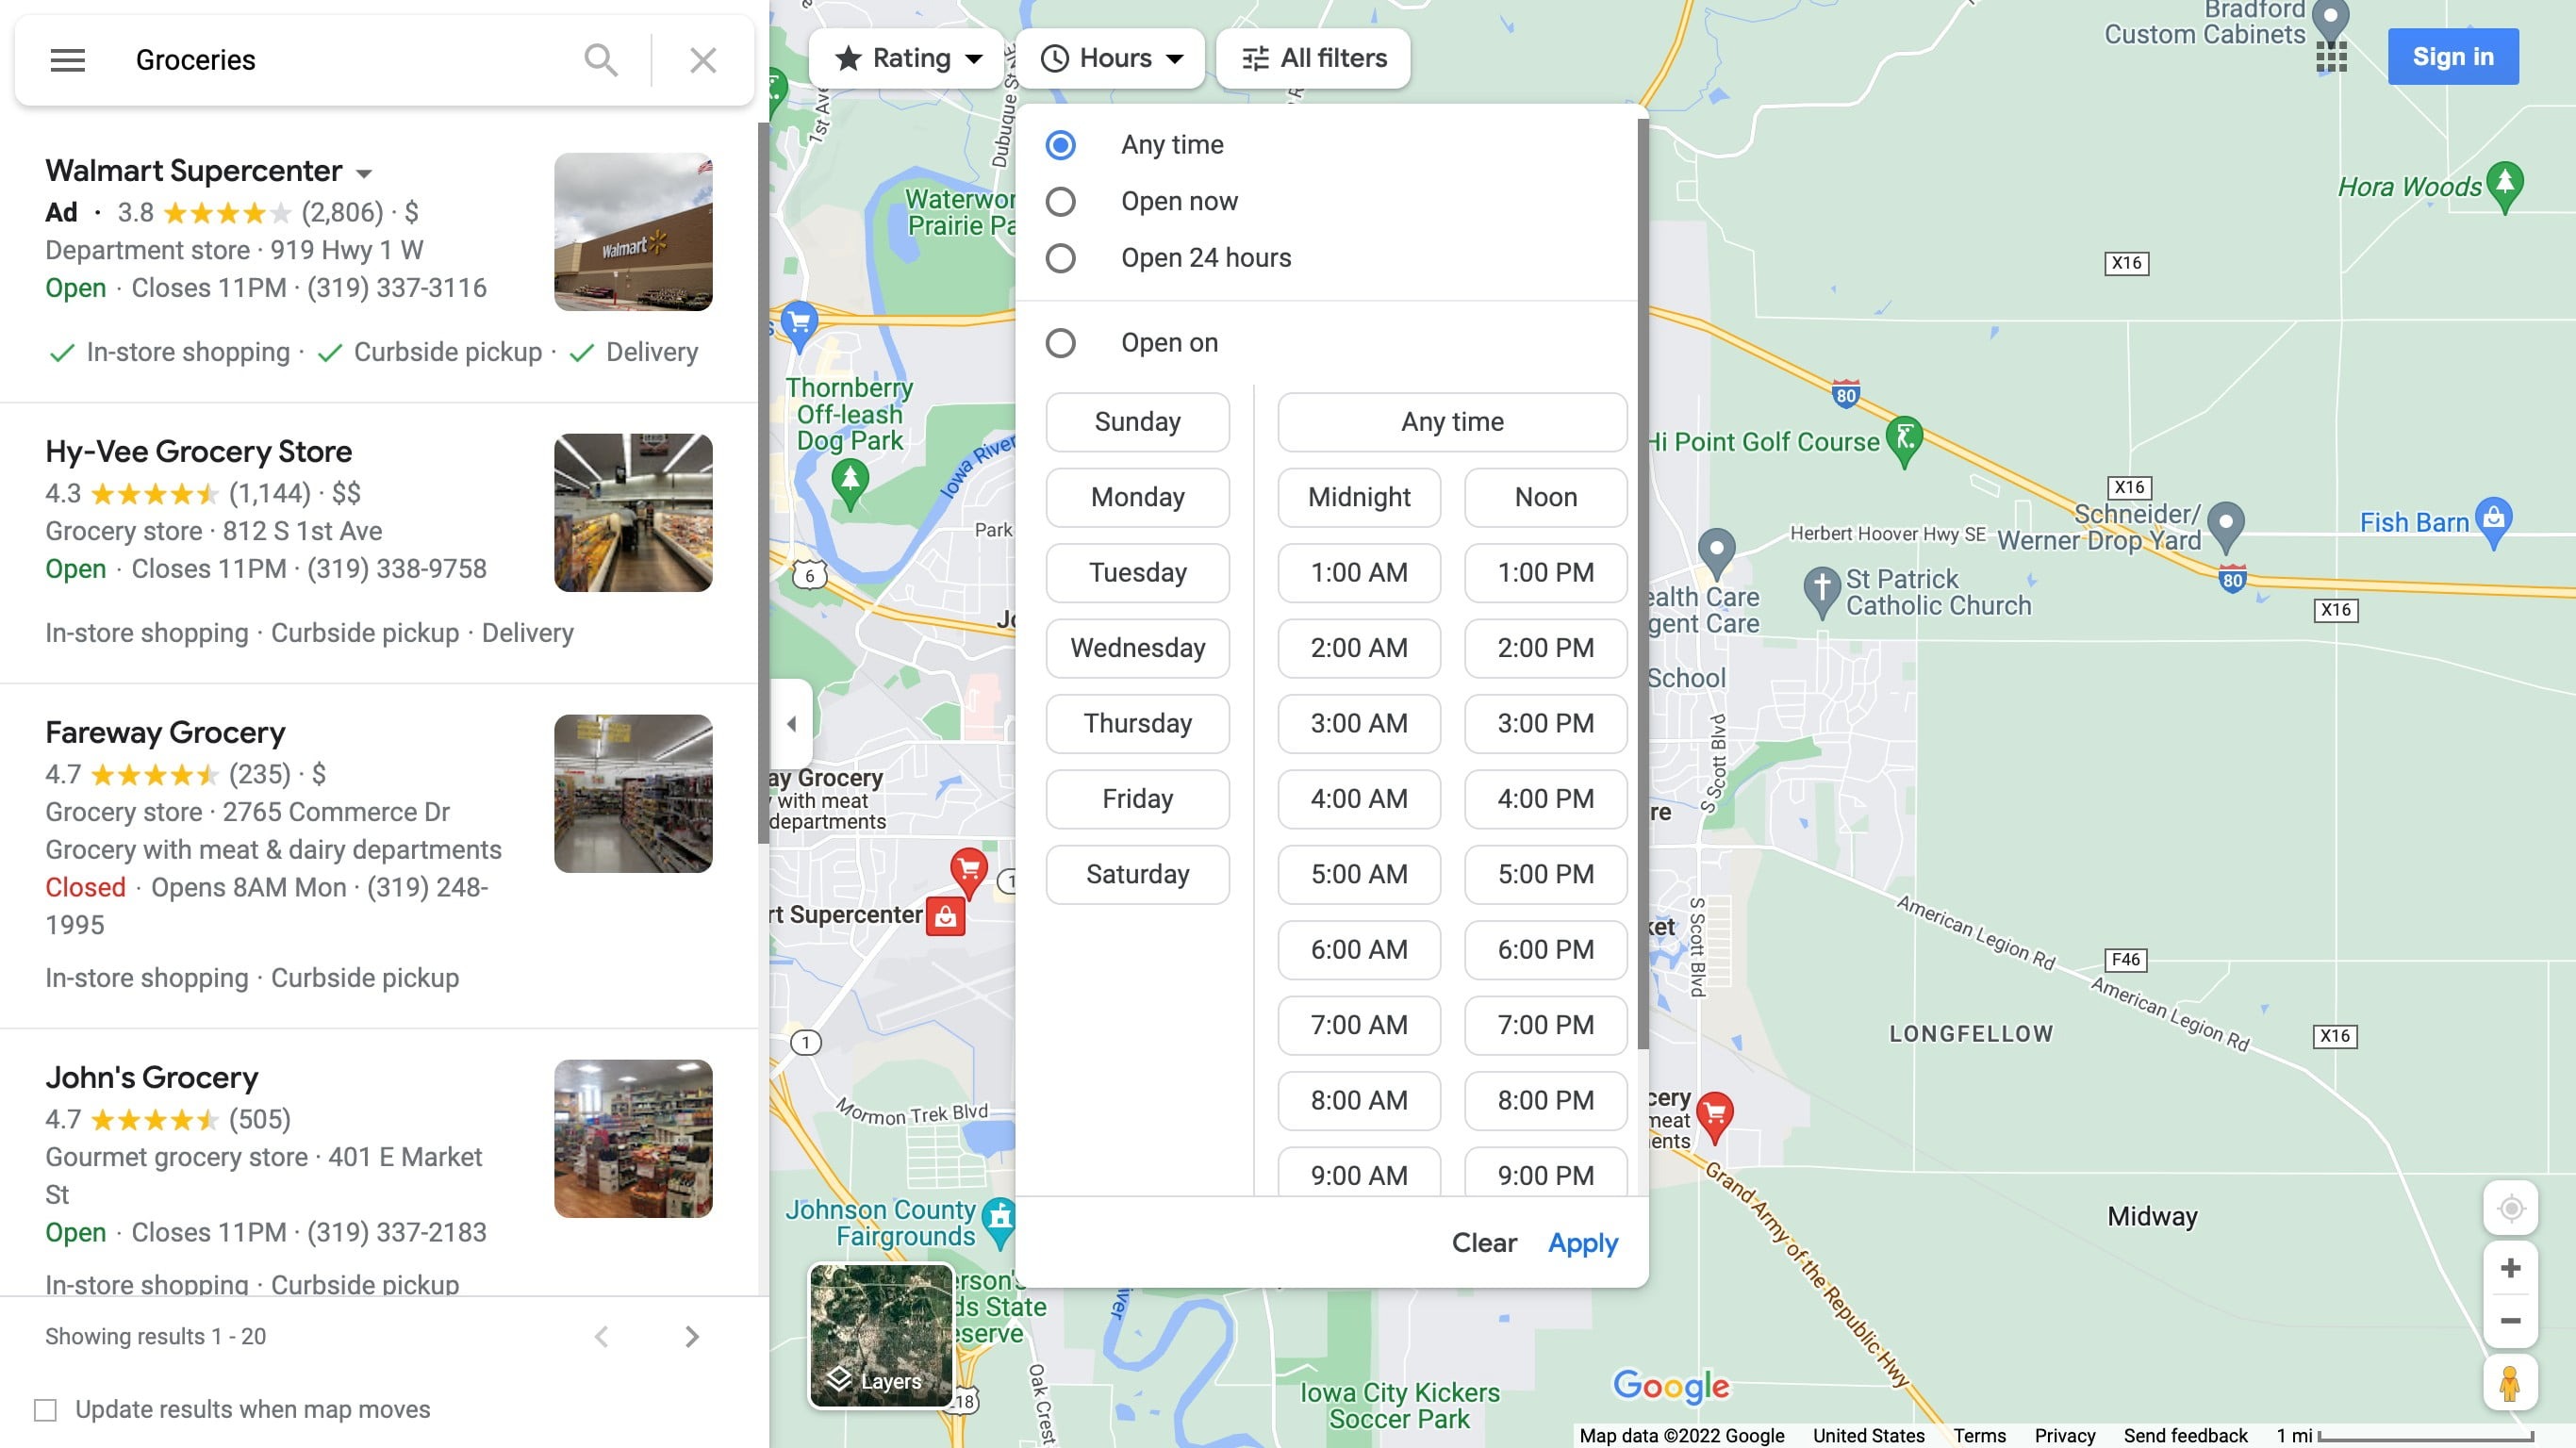Enable Update results when map moves
This screenshot has width=2576, height=1448.
[45, 1410]
